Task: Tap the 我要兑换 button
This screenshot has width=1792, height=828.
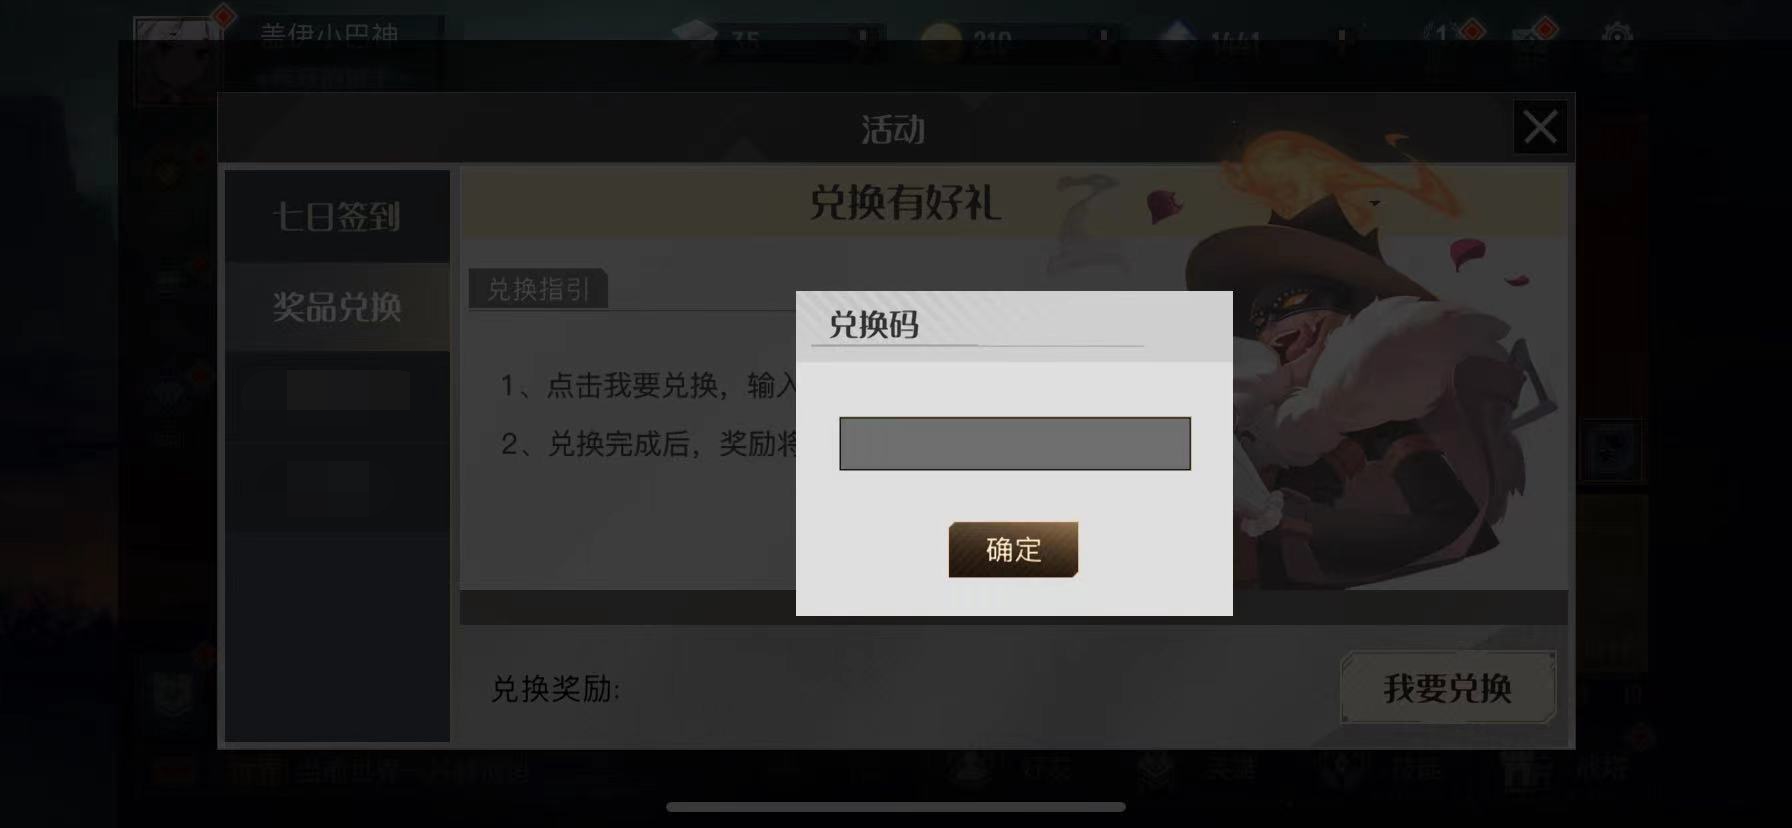Action: (x=1447, y=688)
